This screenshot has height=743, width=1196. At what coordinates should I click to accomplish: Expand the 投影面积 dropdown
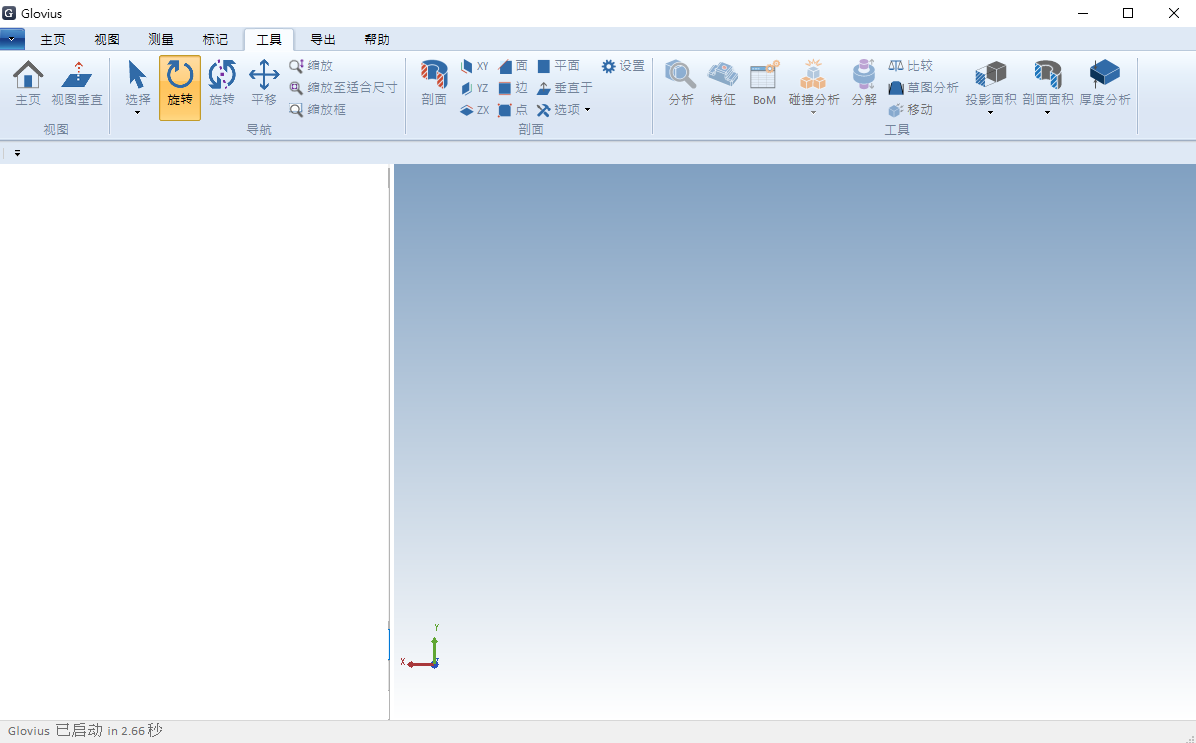990,113
